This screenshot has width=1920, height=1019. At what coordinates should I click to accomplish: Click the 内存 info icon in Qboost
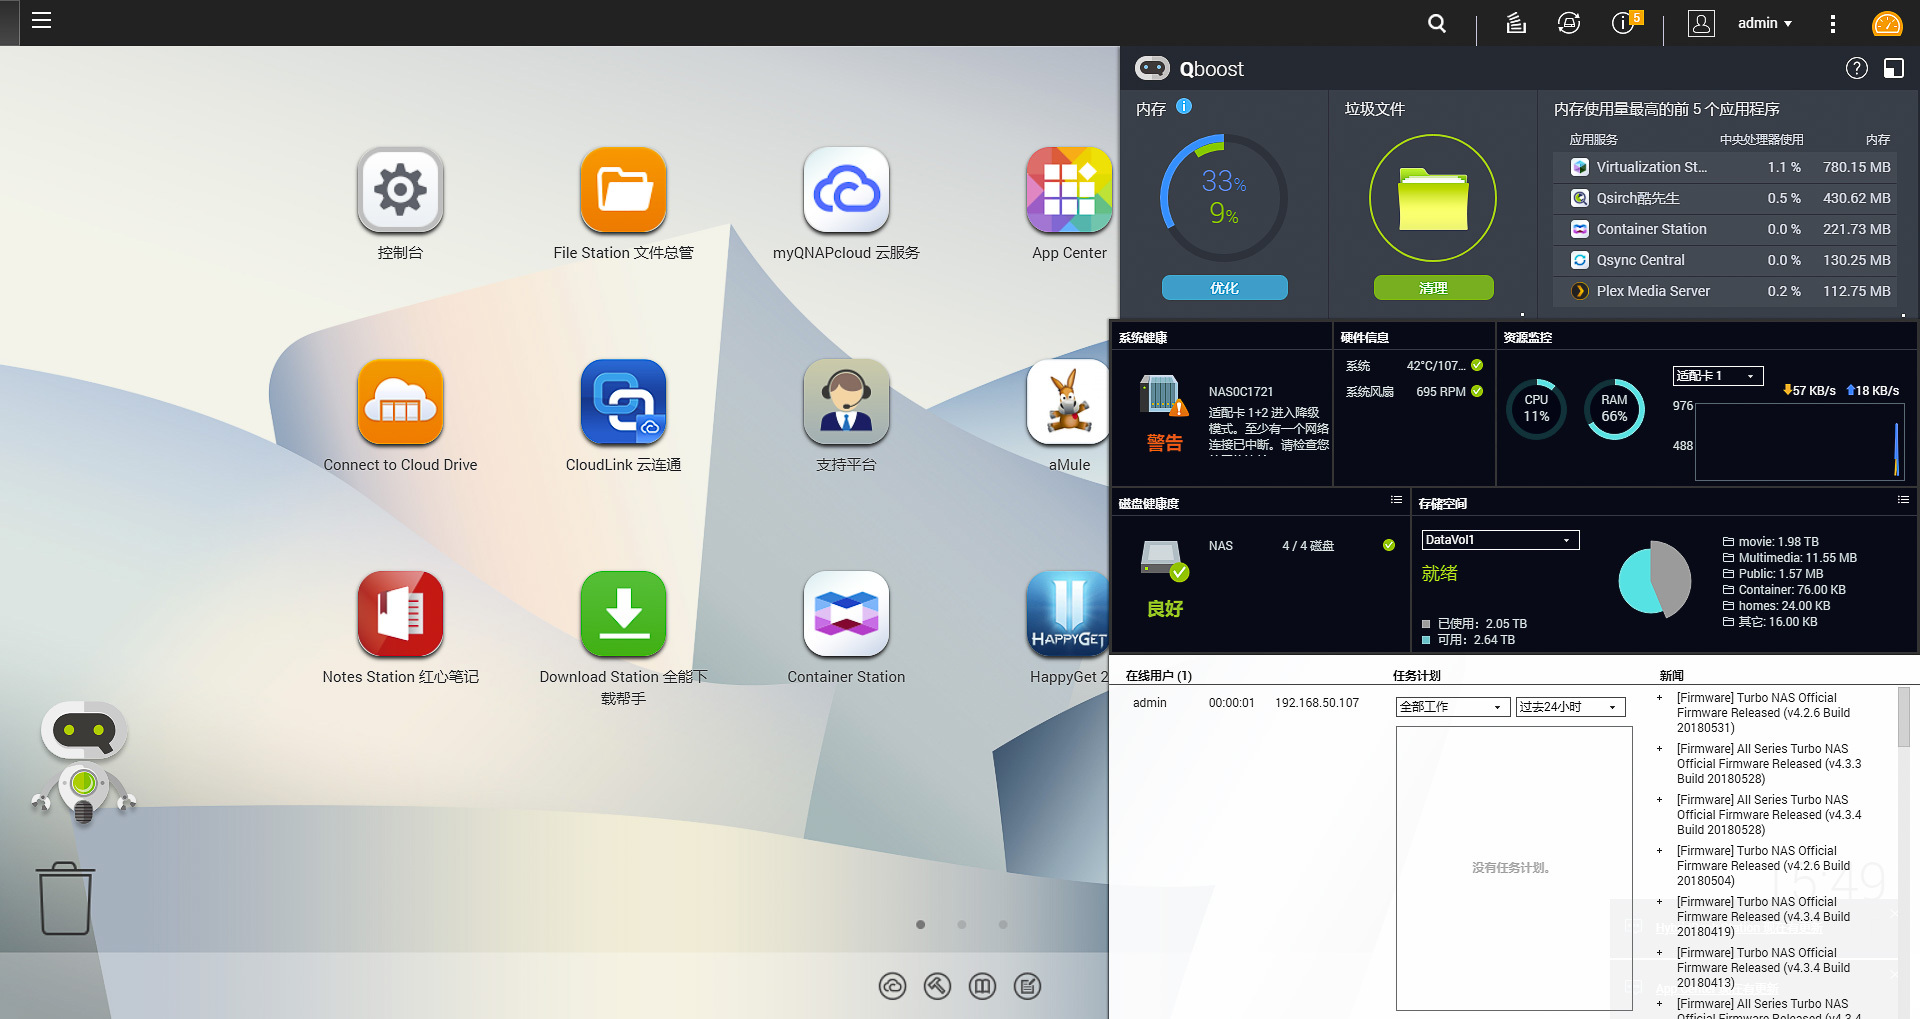(1184, 106)
